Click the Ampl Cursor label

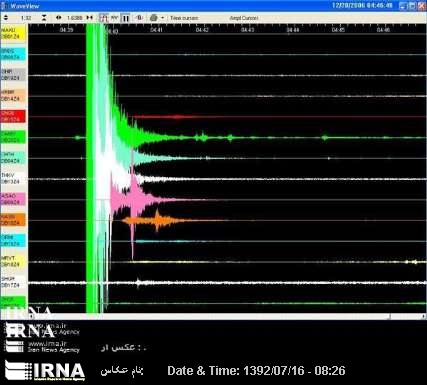click(x=244, y=18)
